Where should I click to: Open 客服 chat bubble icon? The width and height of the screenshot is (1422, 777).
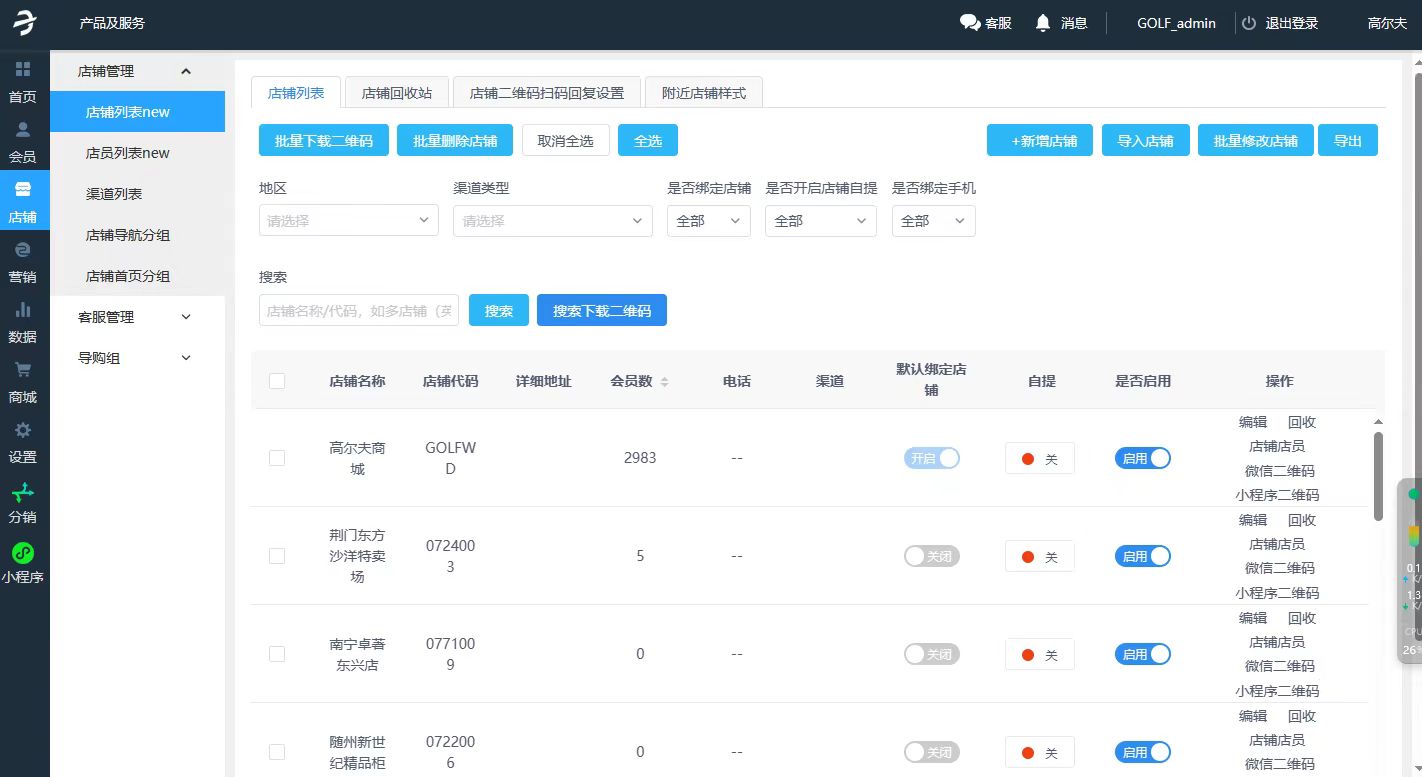[970, 22]
